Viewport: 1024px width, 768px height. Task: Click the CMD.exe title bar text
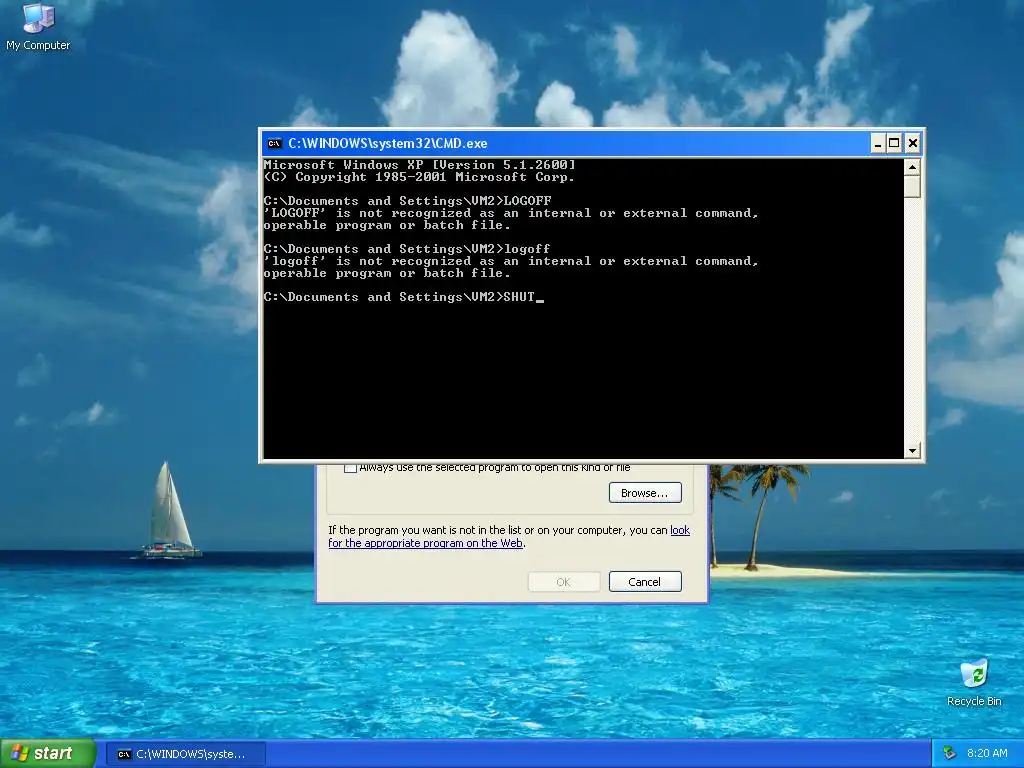[388, 143]
